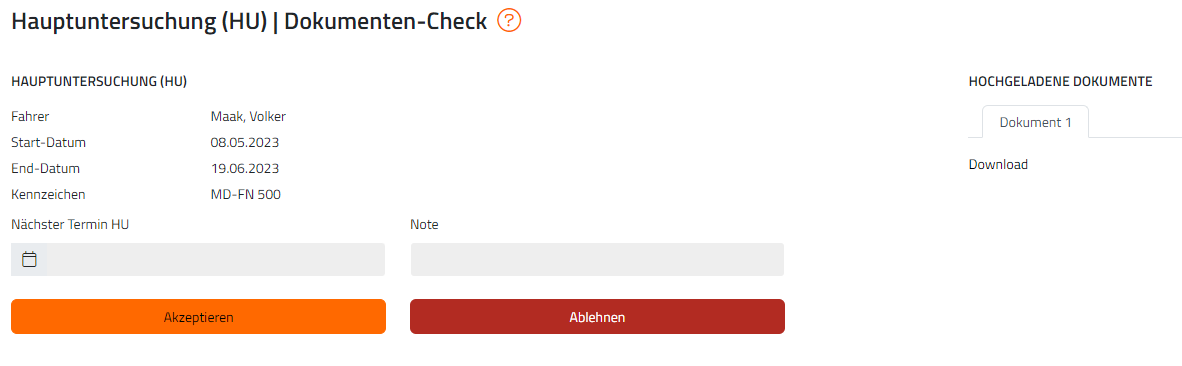Click the calendar icon for Nächster Termin HU
1182x366 pixels.
coord(29,259)
